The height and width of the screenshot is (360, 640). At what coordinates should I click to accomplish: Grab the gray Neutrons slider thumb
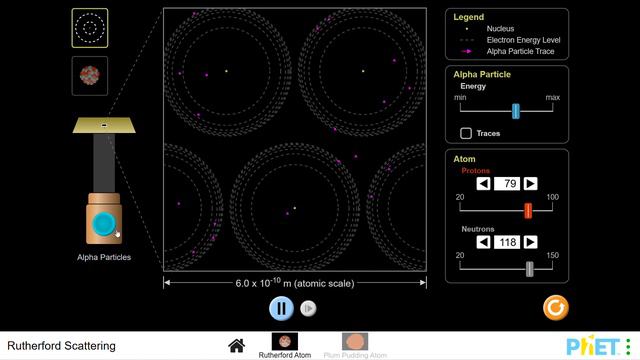529,269
